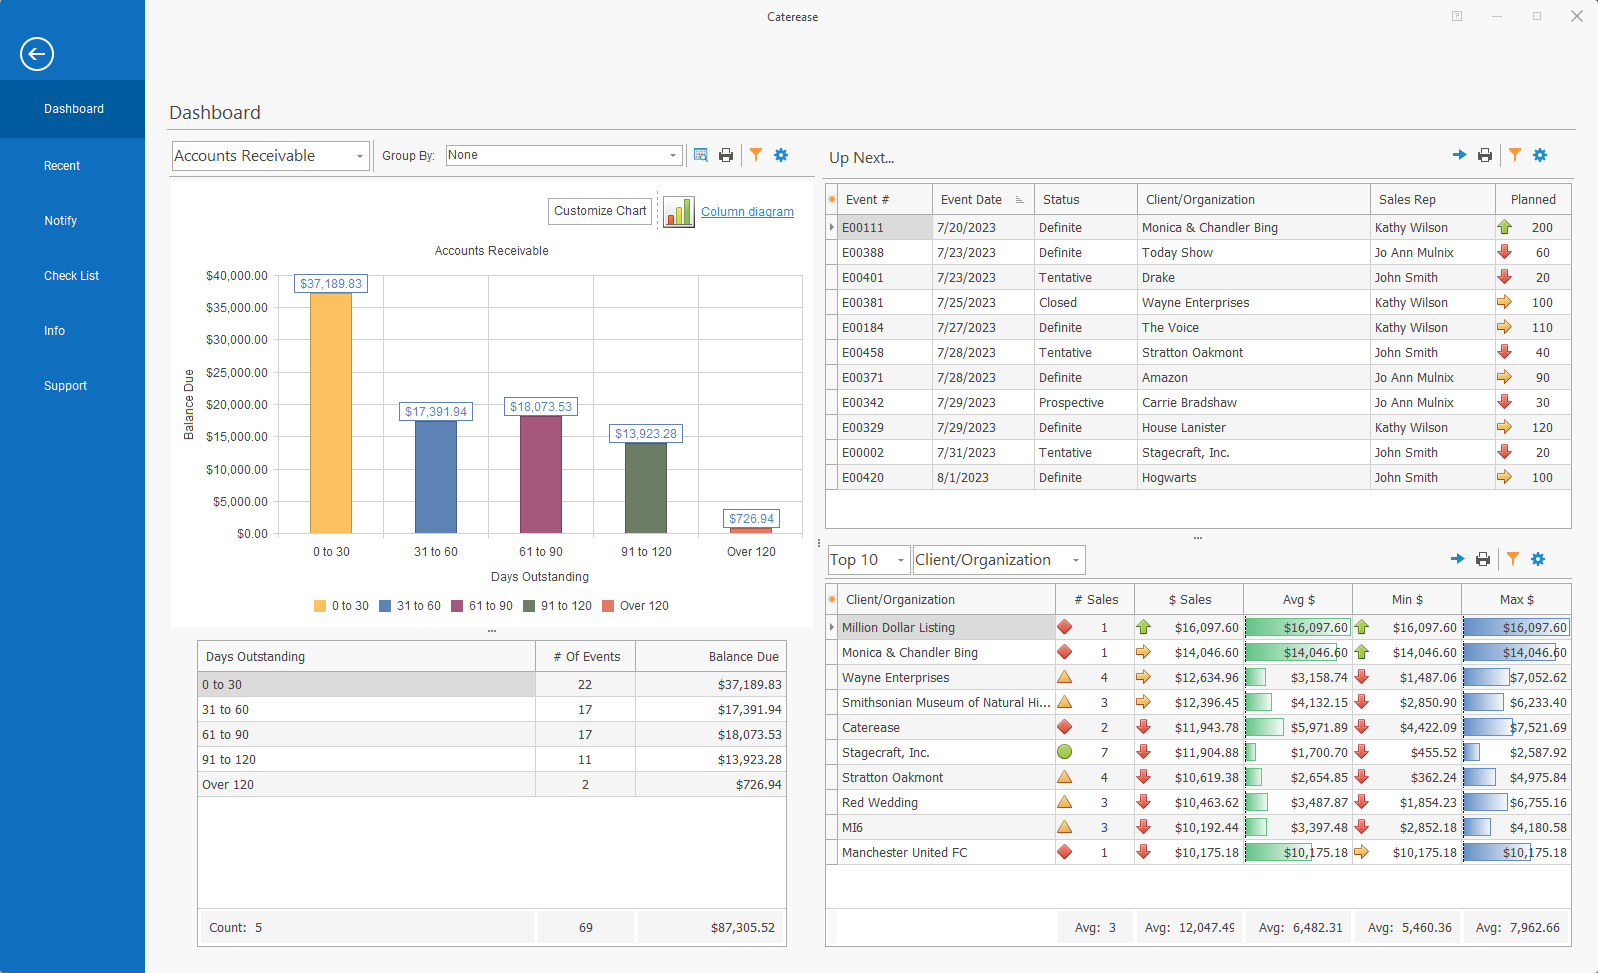Click the 61 to 90 chart bar
Image resolution: width=1598 pixels, height=973 pixels.
pyautogui.click(x=541, y=474)
